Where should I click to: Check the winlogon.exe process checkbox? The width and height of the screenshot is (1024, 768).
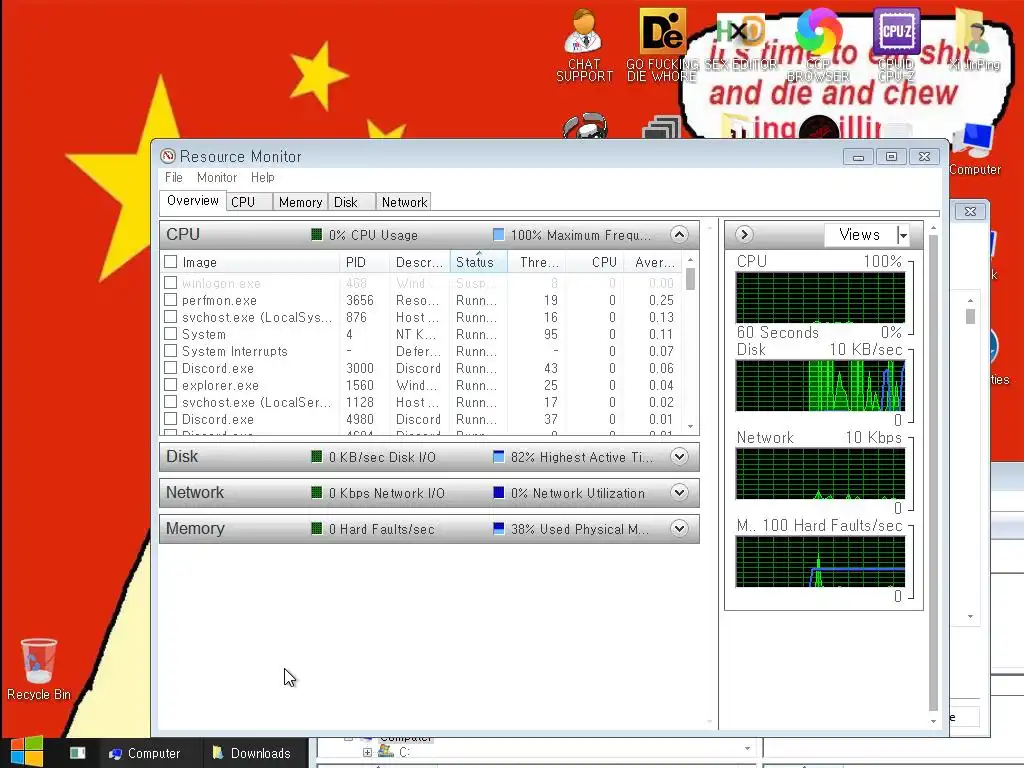click(170, 283)
